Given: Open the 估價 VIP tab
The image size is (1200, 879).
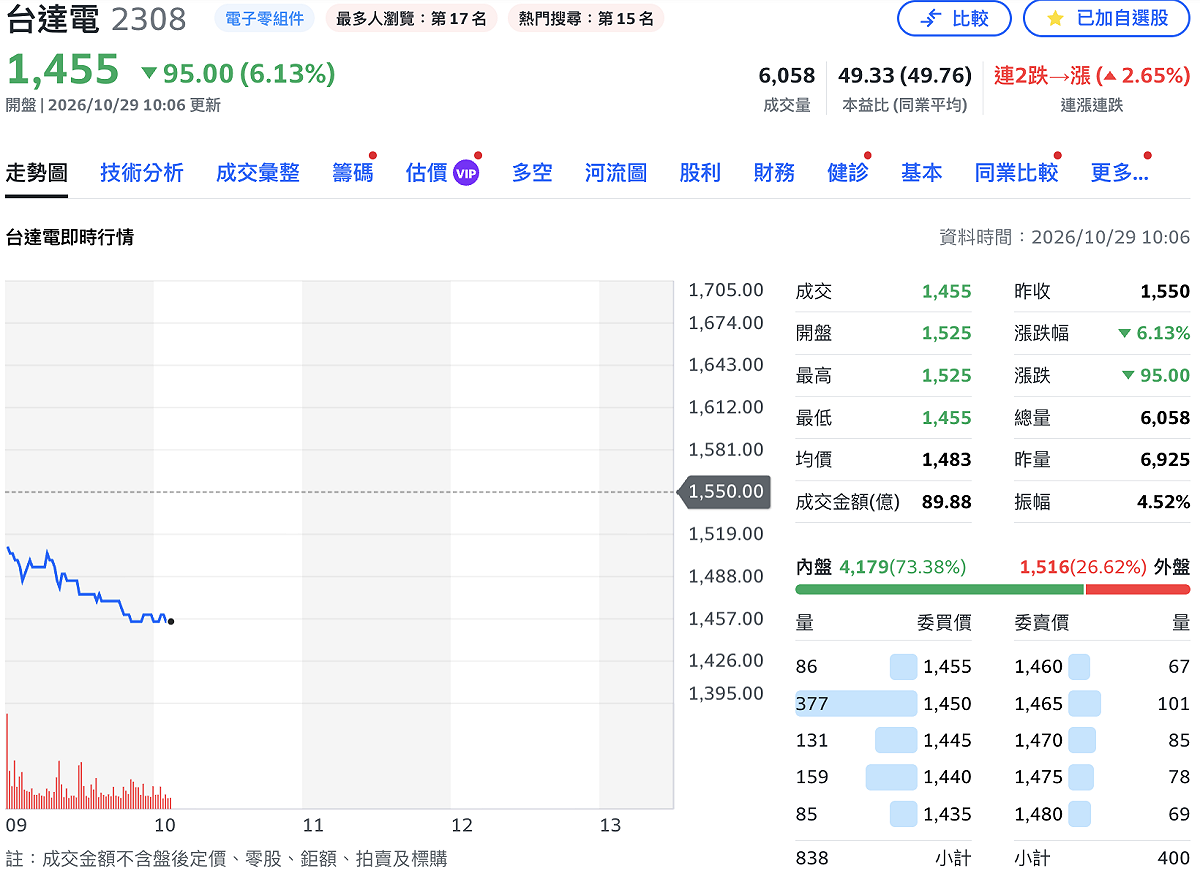Looking at the screenshot, I should (442, 173).
